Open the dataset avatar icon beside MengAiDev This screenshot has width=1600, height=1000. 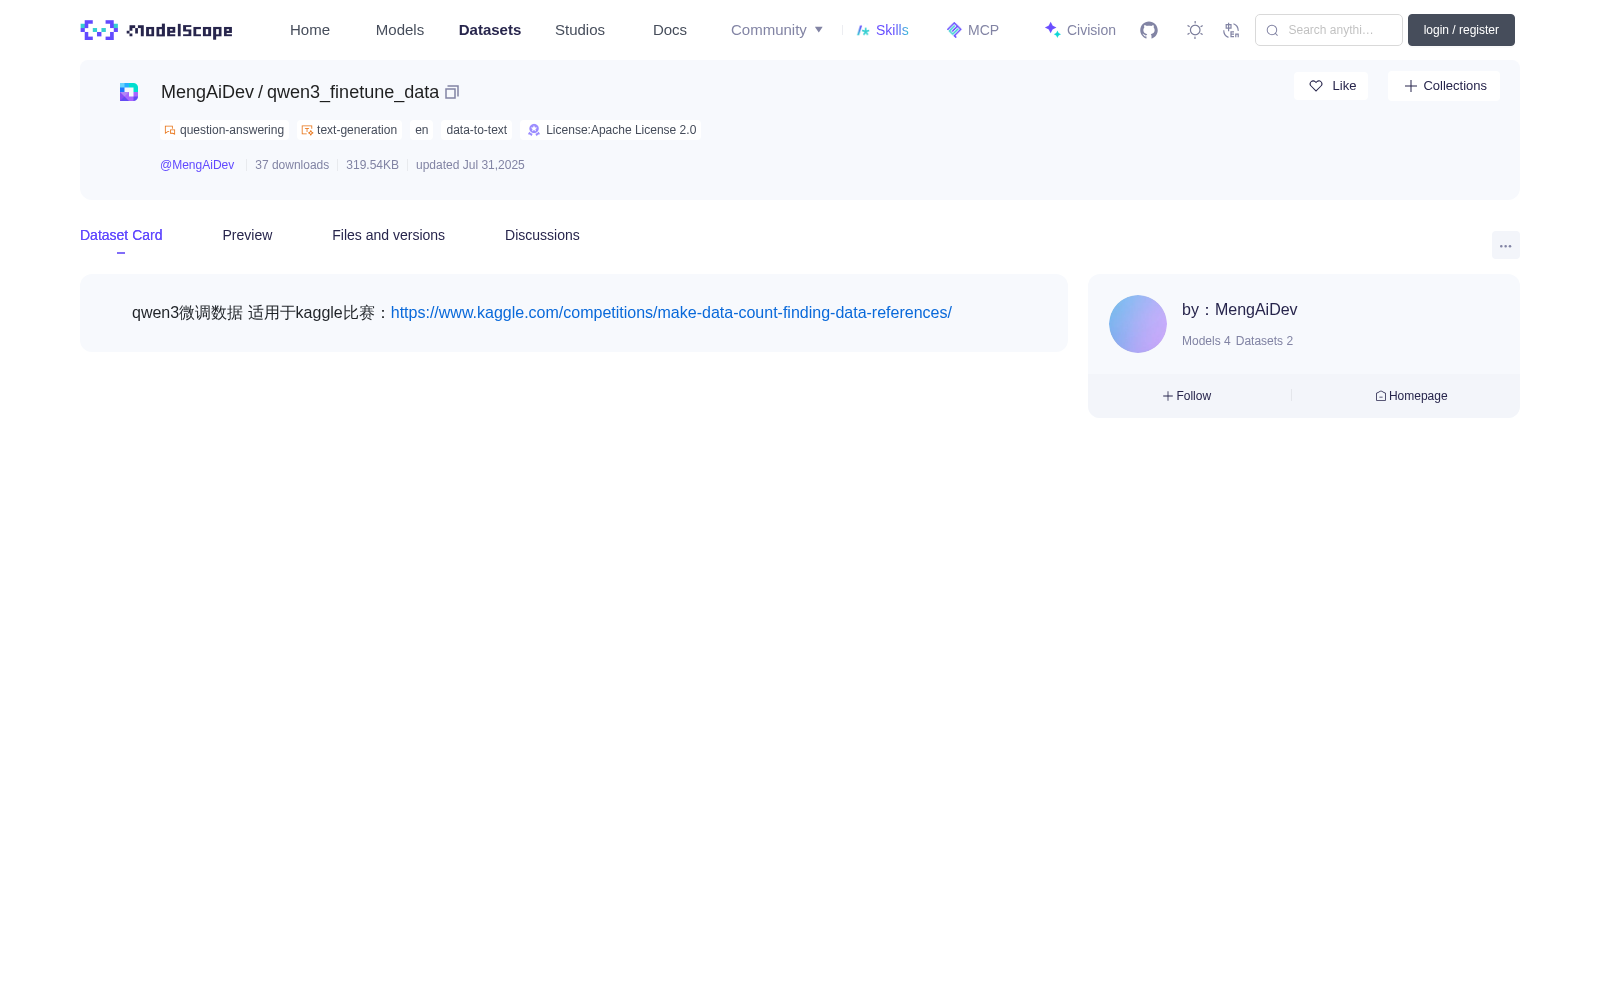point(129,92)
